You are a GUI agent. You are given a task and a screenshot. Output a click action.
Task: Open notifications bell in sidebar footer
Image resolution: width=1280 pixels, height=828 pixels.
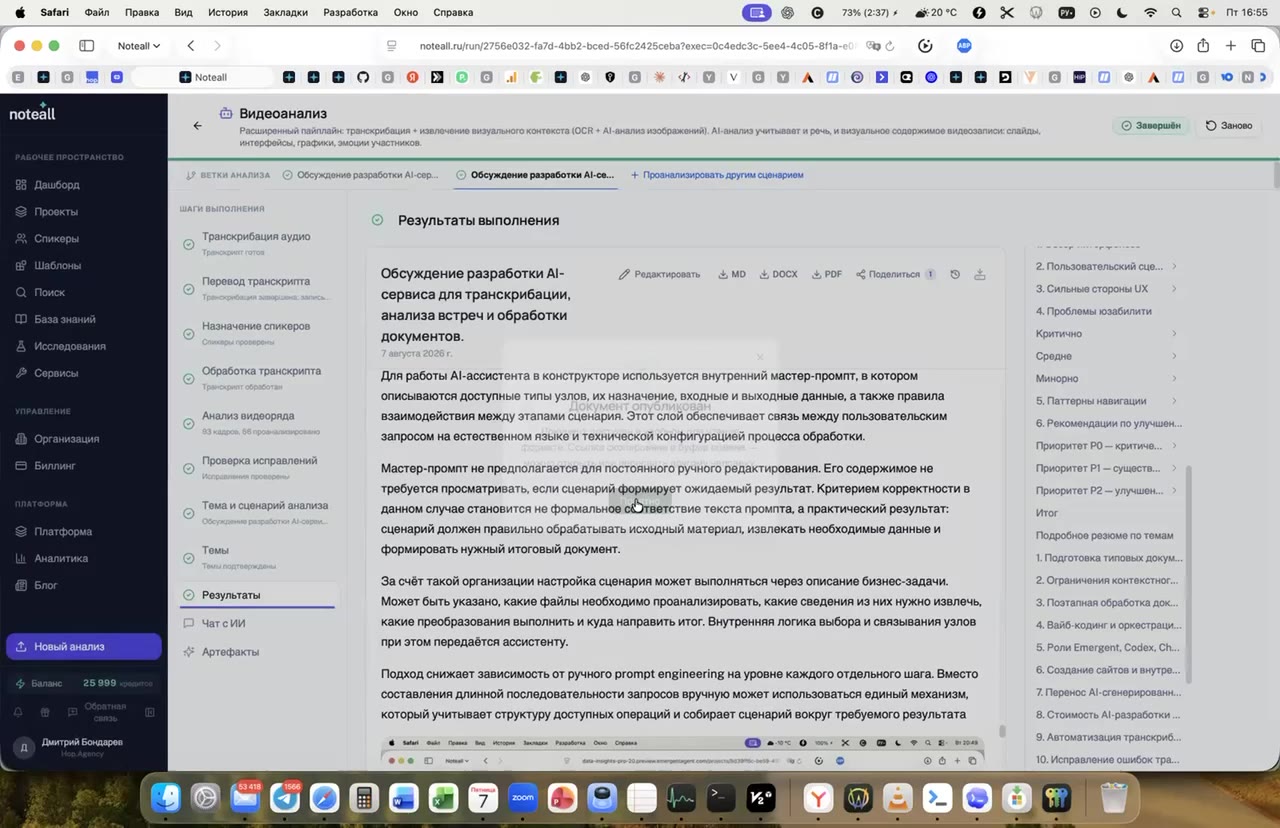18,713
